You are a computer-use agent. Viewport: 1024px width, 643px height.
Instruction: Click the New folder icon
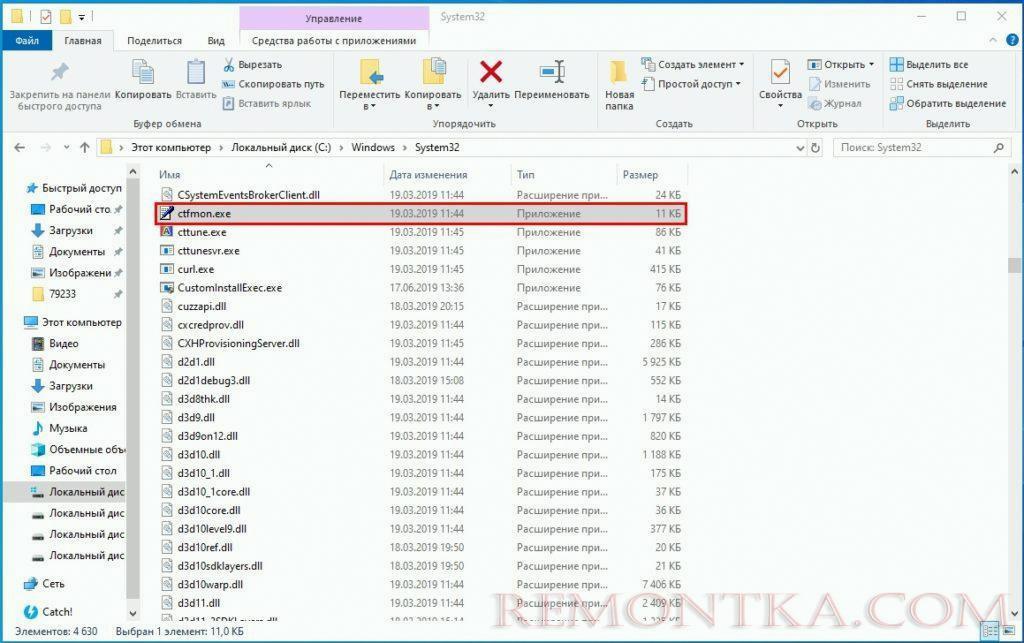[618, 72]
